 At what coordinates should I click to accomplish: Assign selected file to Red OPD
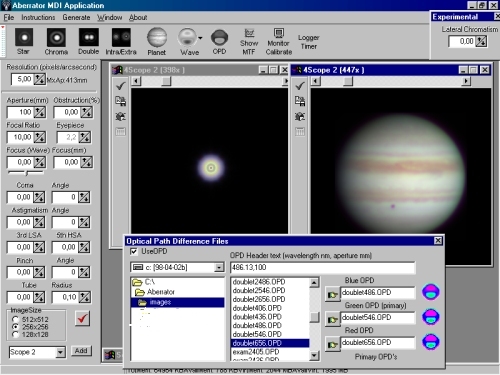(x=332, y=345)
